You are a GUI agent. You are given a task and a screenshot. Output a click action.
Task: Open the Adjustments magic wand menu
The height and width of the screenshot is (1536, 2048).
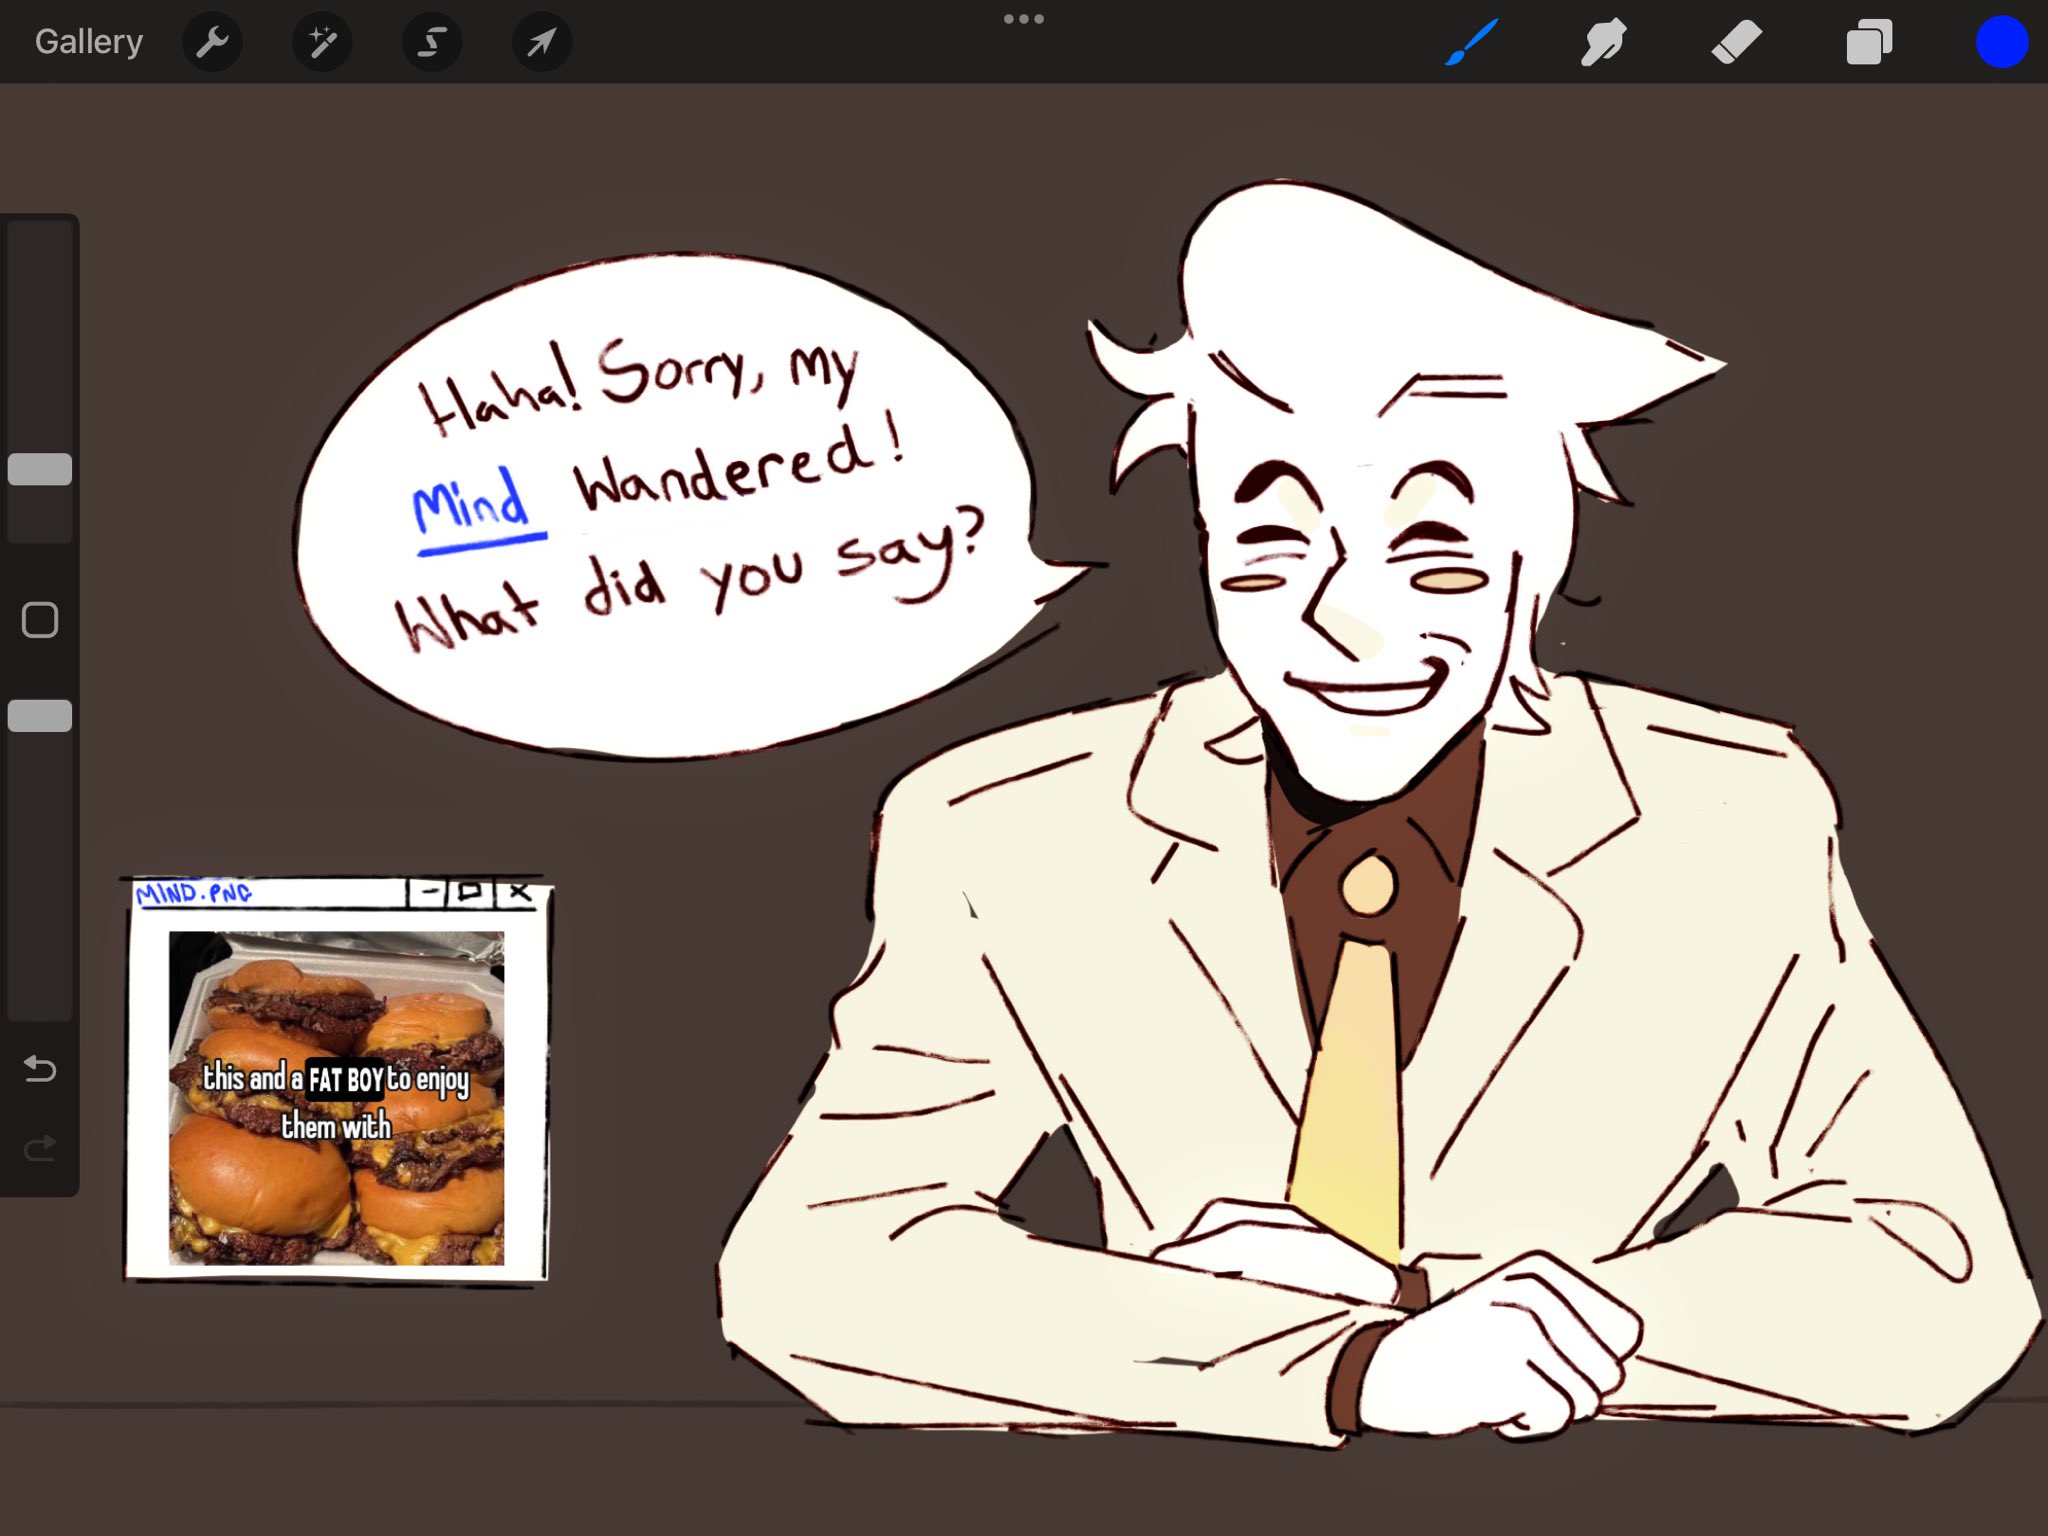322,42
